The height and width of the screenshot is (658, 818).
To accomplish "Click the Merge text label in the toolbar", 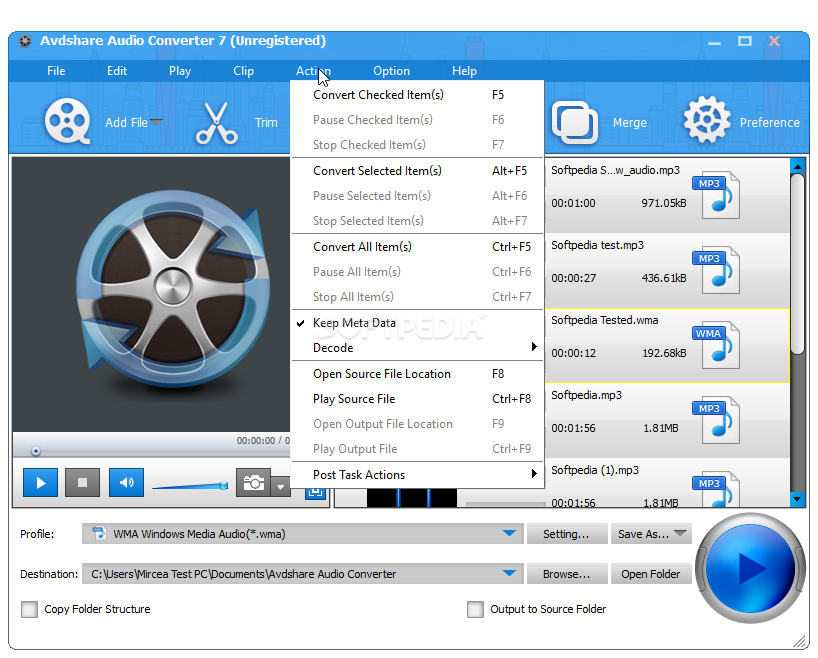I will coord(630,123).
